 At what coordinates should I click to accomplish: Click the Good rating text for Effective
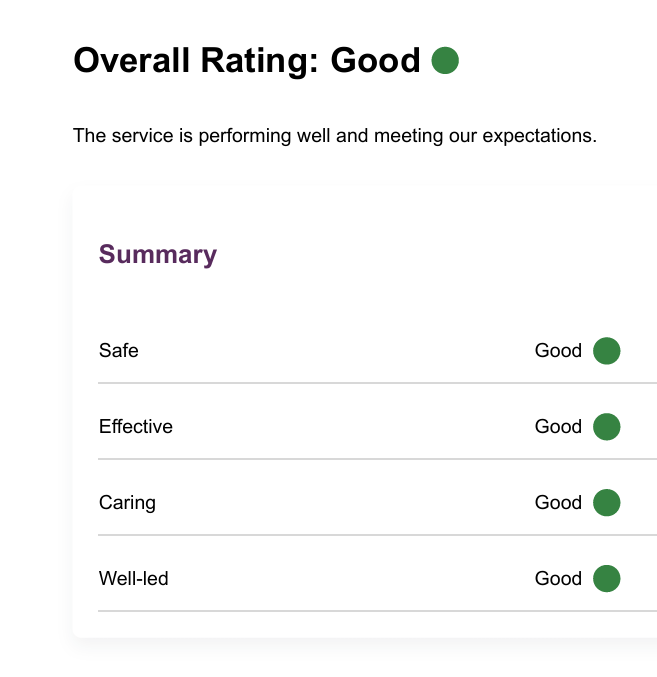pyautogui.click(x=558, y=427)
